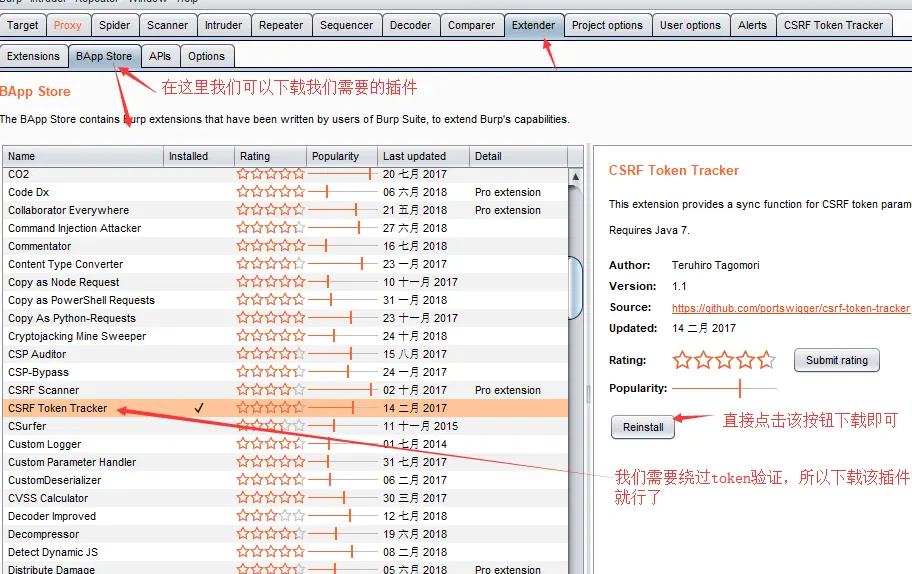
Task: Open the Intruder tab
Action: [x=223, y=26]
